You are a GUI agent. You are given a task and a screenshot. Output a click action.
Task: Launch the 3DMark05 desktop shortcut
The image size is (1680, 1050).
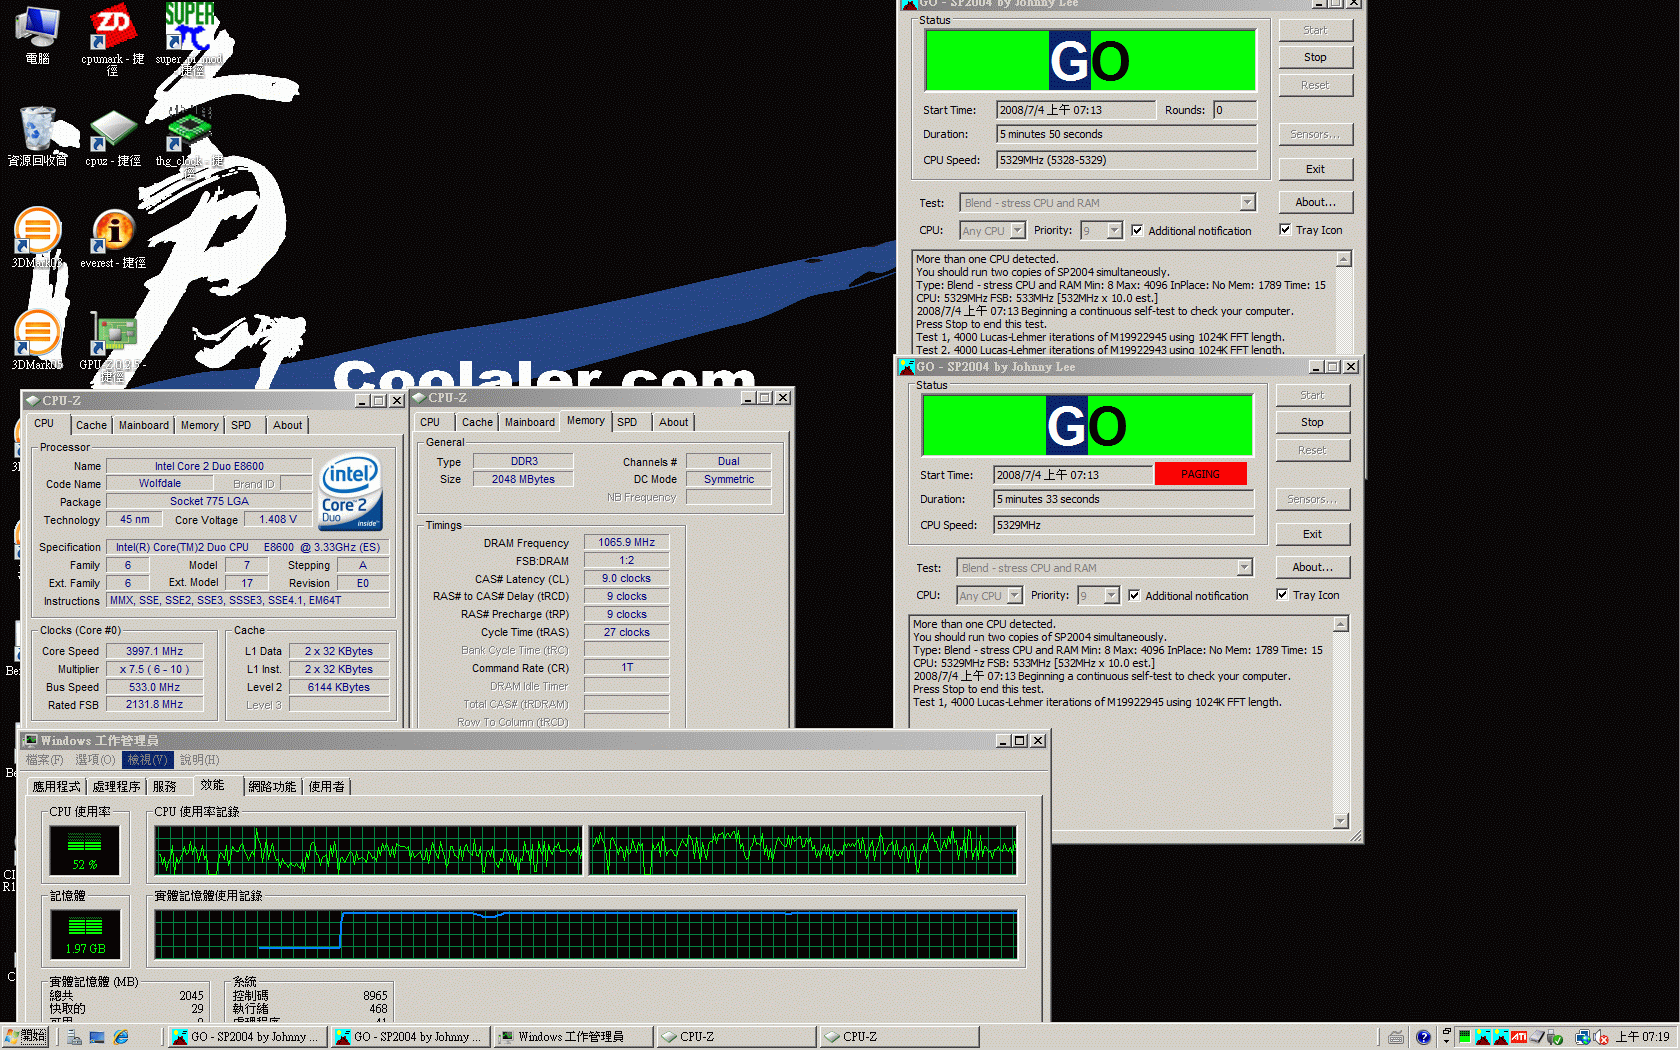pyautogui.click(x=37, y=340)
